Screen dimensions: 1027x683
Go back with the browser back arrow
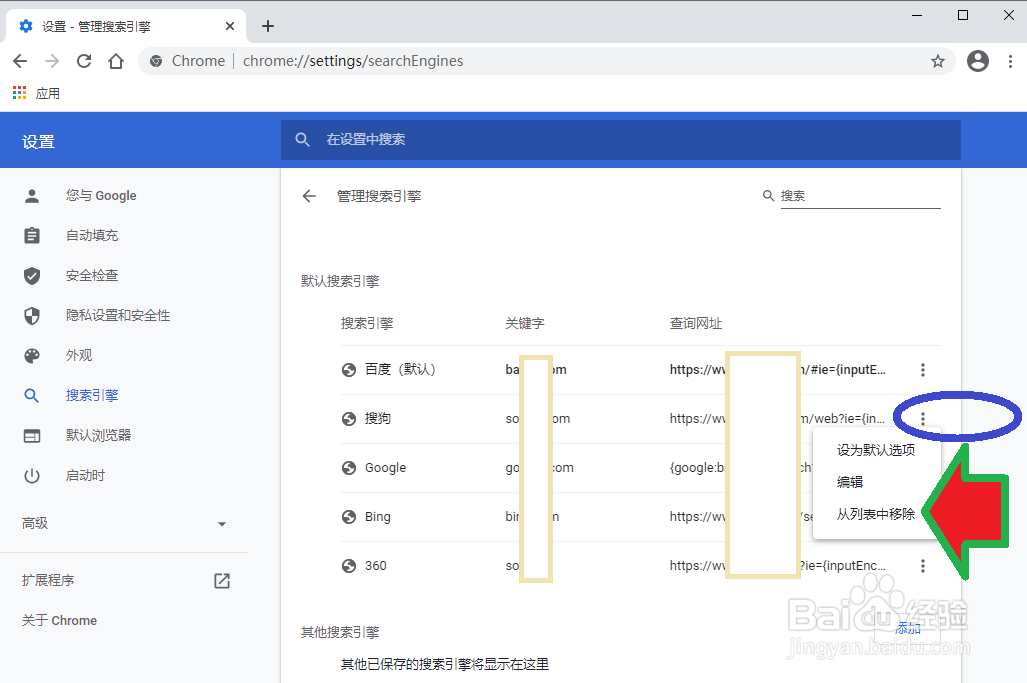[20, 61]
